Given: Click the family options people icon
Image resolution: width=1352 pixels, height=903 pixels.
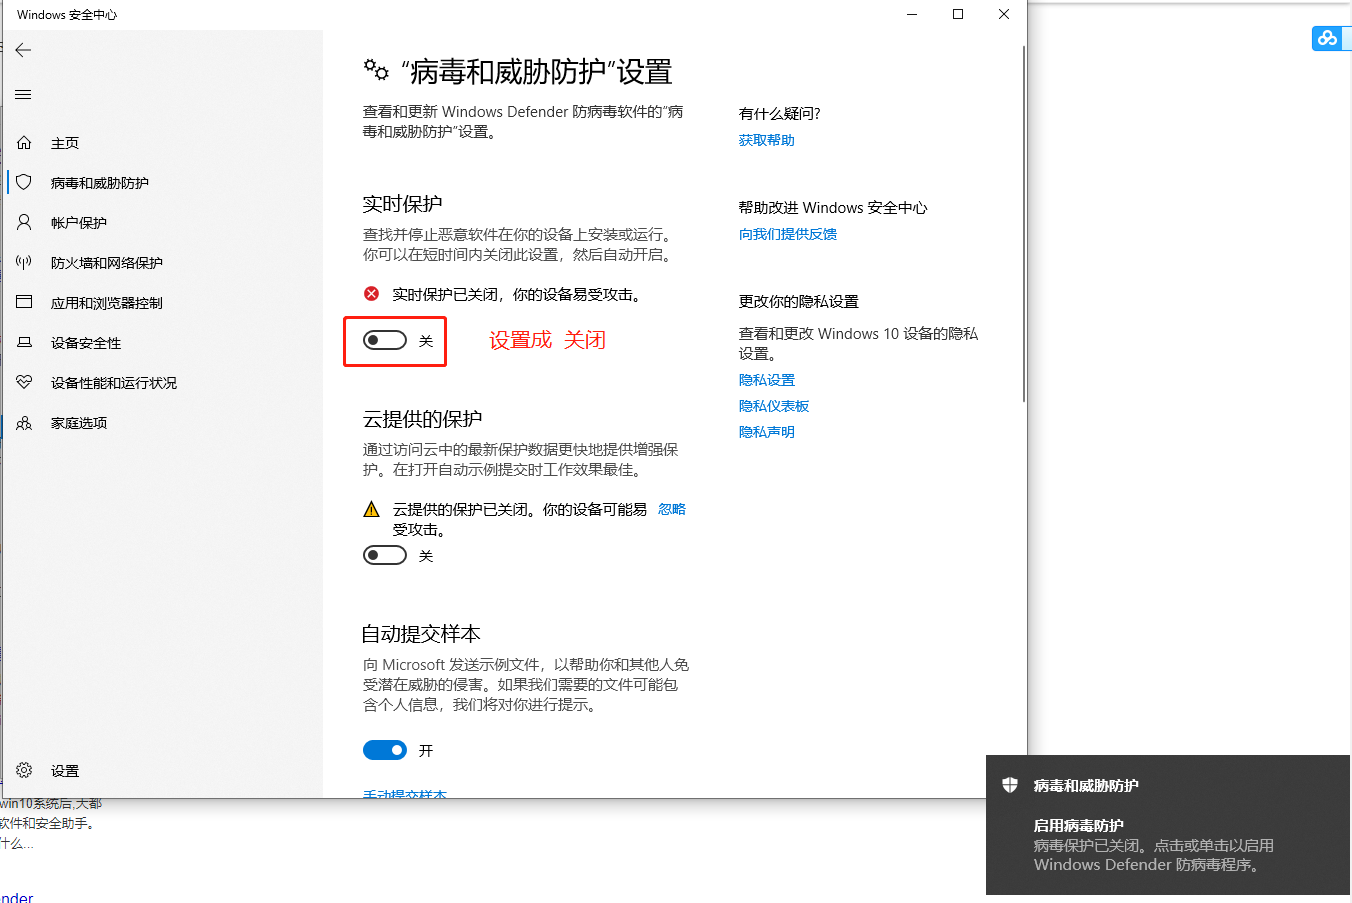Looking at the screenshot, I should tap(24, 423).
